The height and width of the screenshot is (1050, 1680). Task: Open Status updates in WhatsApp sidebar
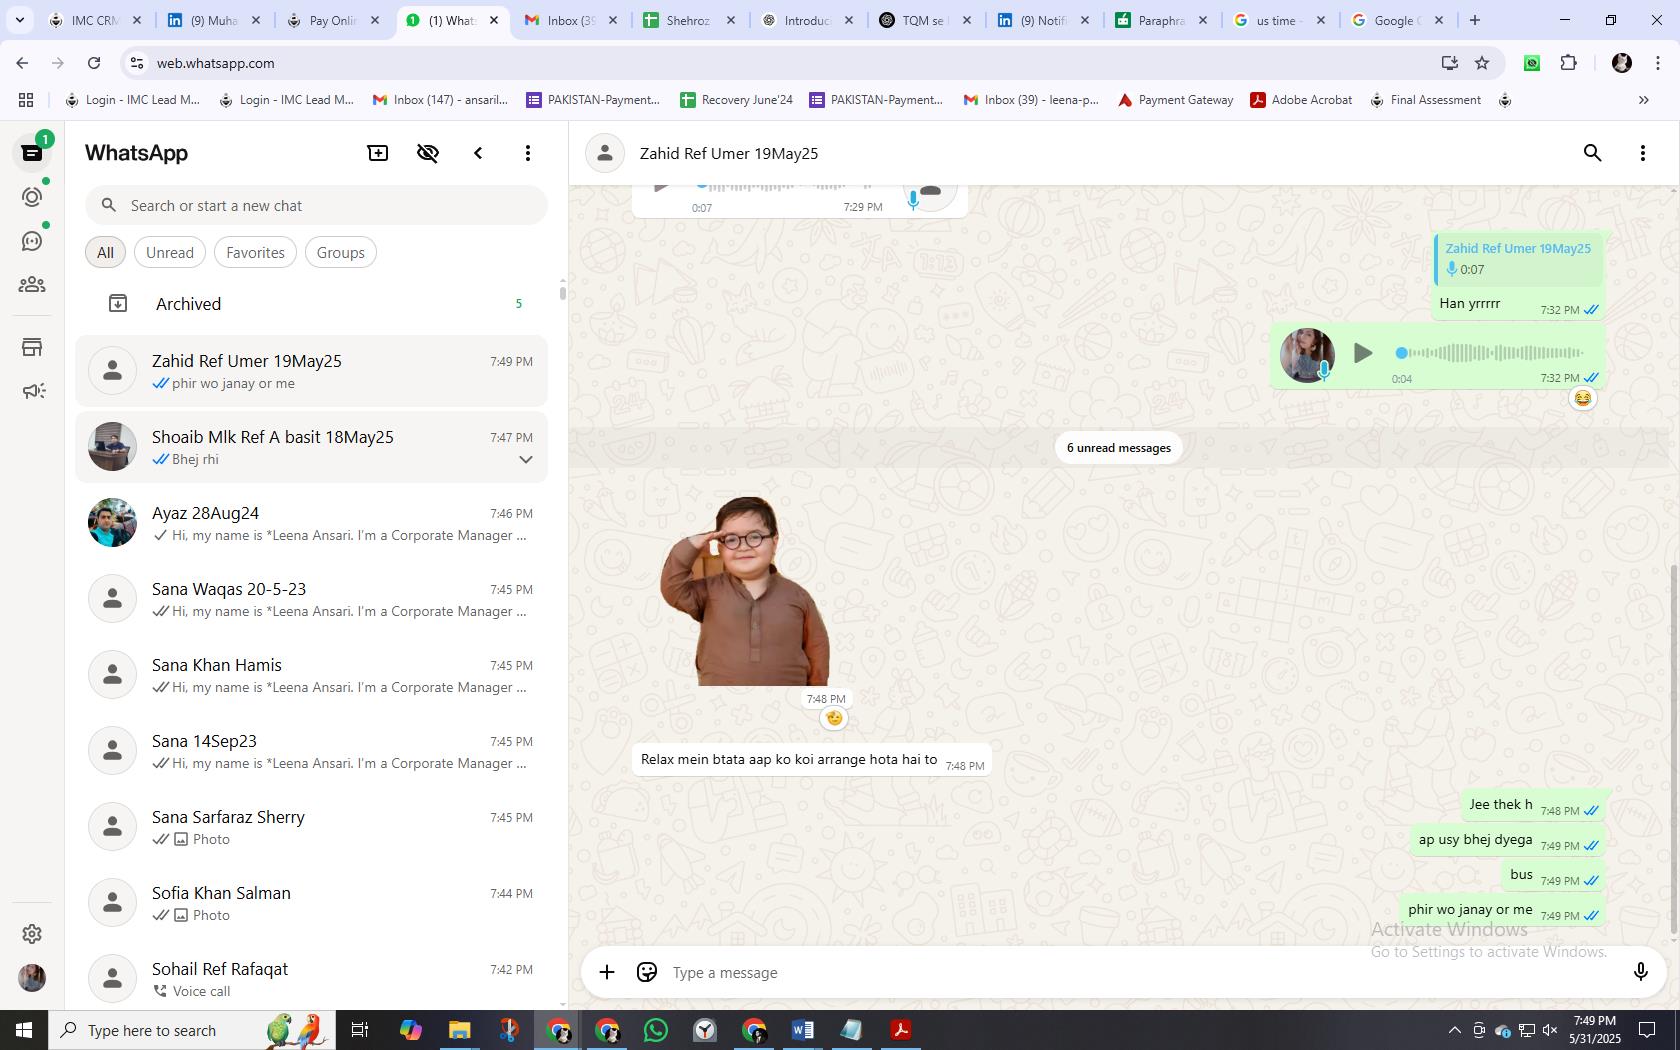pyautogui.click(x=32, y=197)
